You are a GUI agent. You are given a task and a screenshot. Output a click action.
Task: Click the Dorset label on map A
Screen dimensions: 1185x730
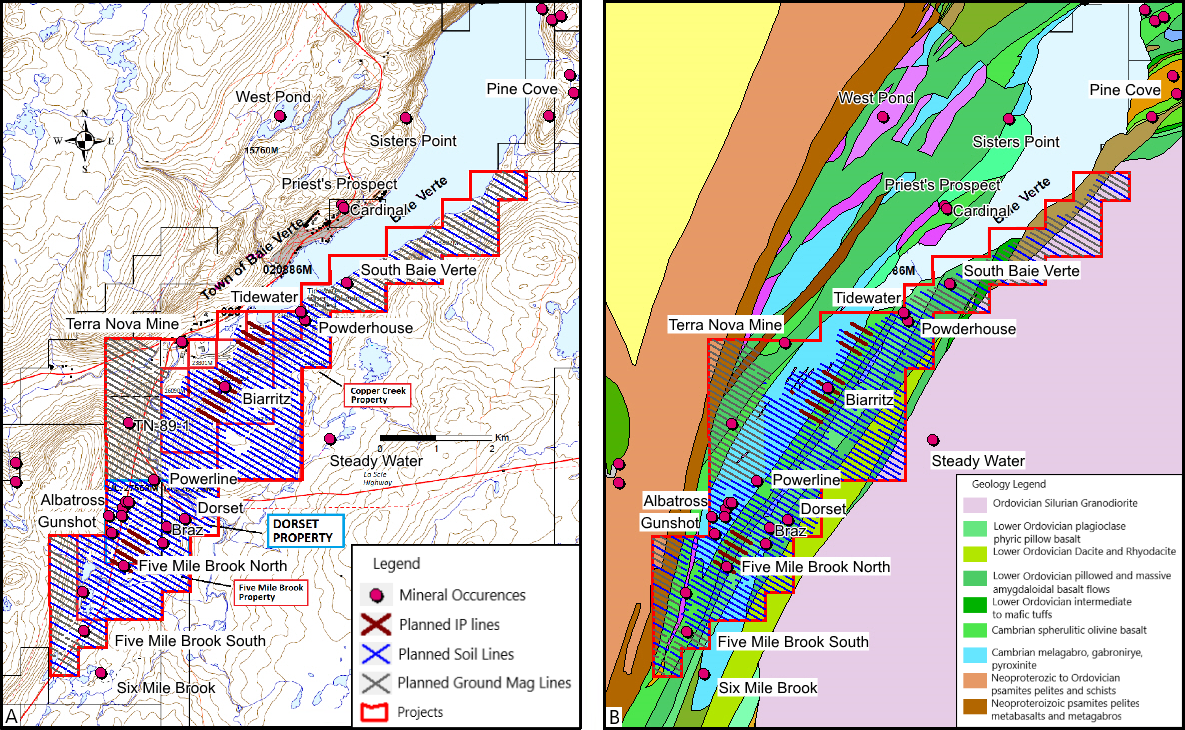pos(220,508)
